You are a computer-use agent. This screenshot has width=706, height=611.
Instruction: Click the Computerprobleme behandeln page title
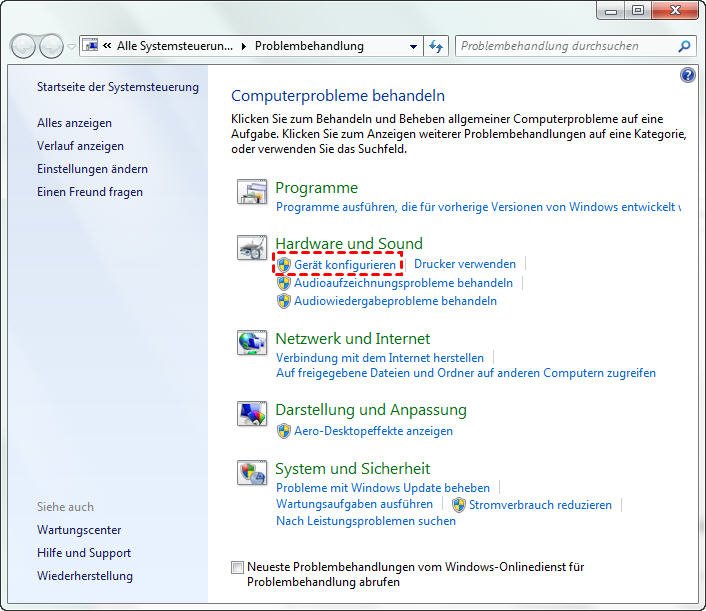tap(338, 96)
